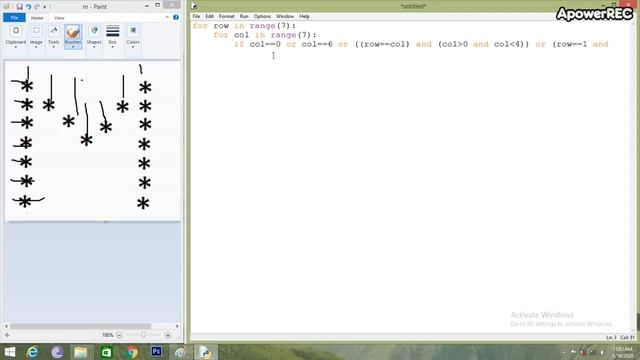Expand the Clipboard group in Paint
The width and height of the screenshot is (640, 360).
point(16,37)
